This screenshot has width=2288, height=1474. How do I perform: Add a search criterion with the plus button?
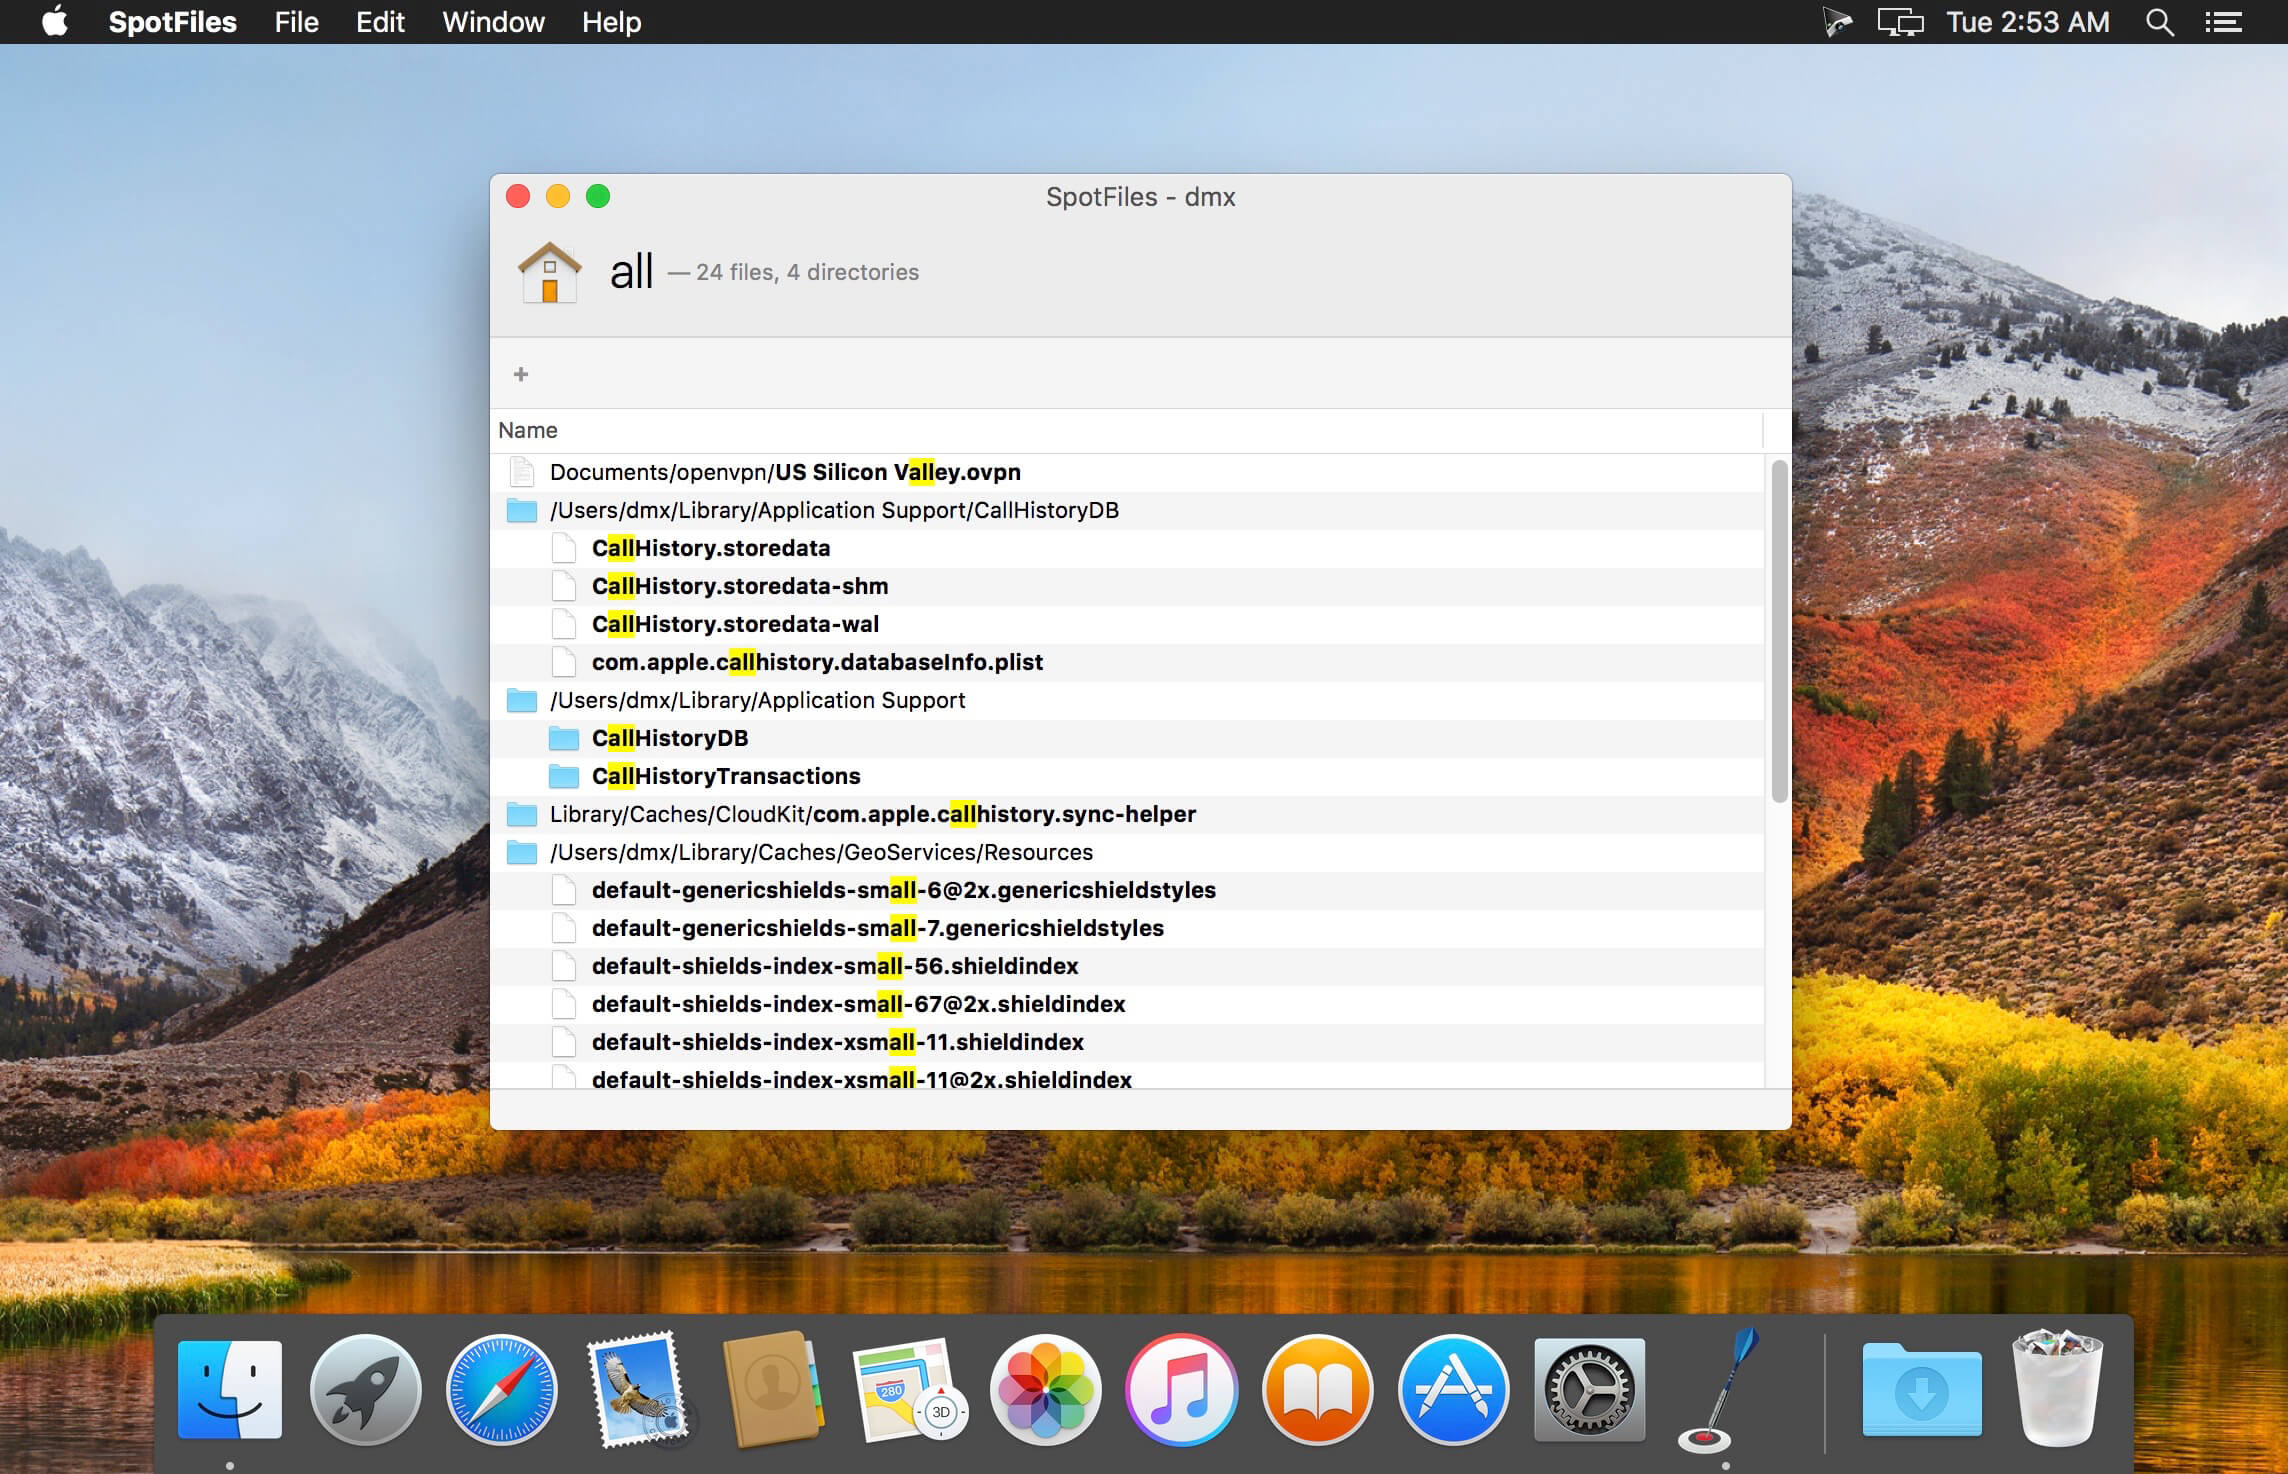521,374
